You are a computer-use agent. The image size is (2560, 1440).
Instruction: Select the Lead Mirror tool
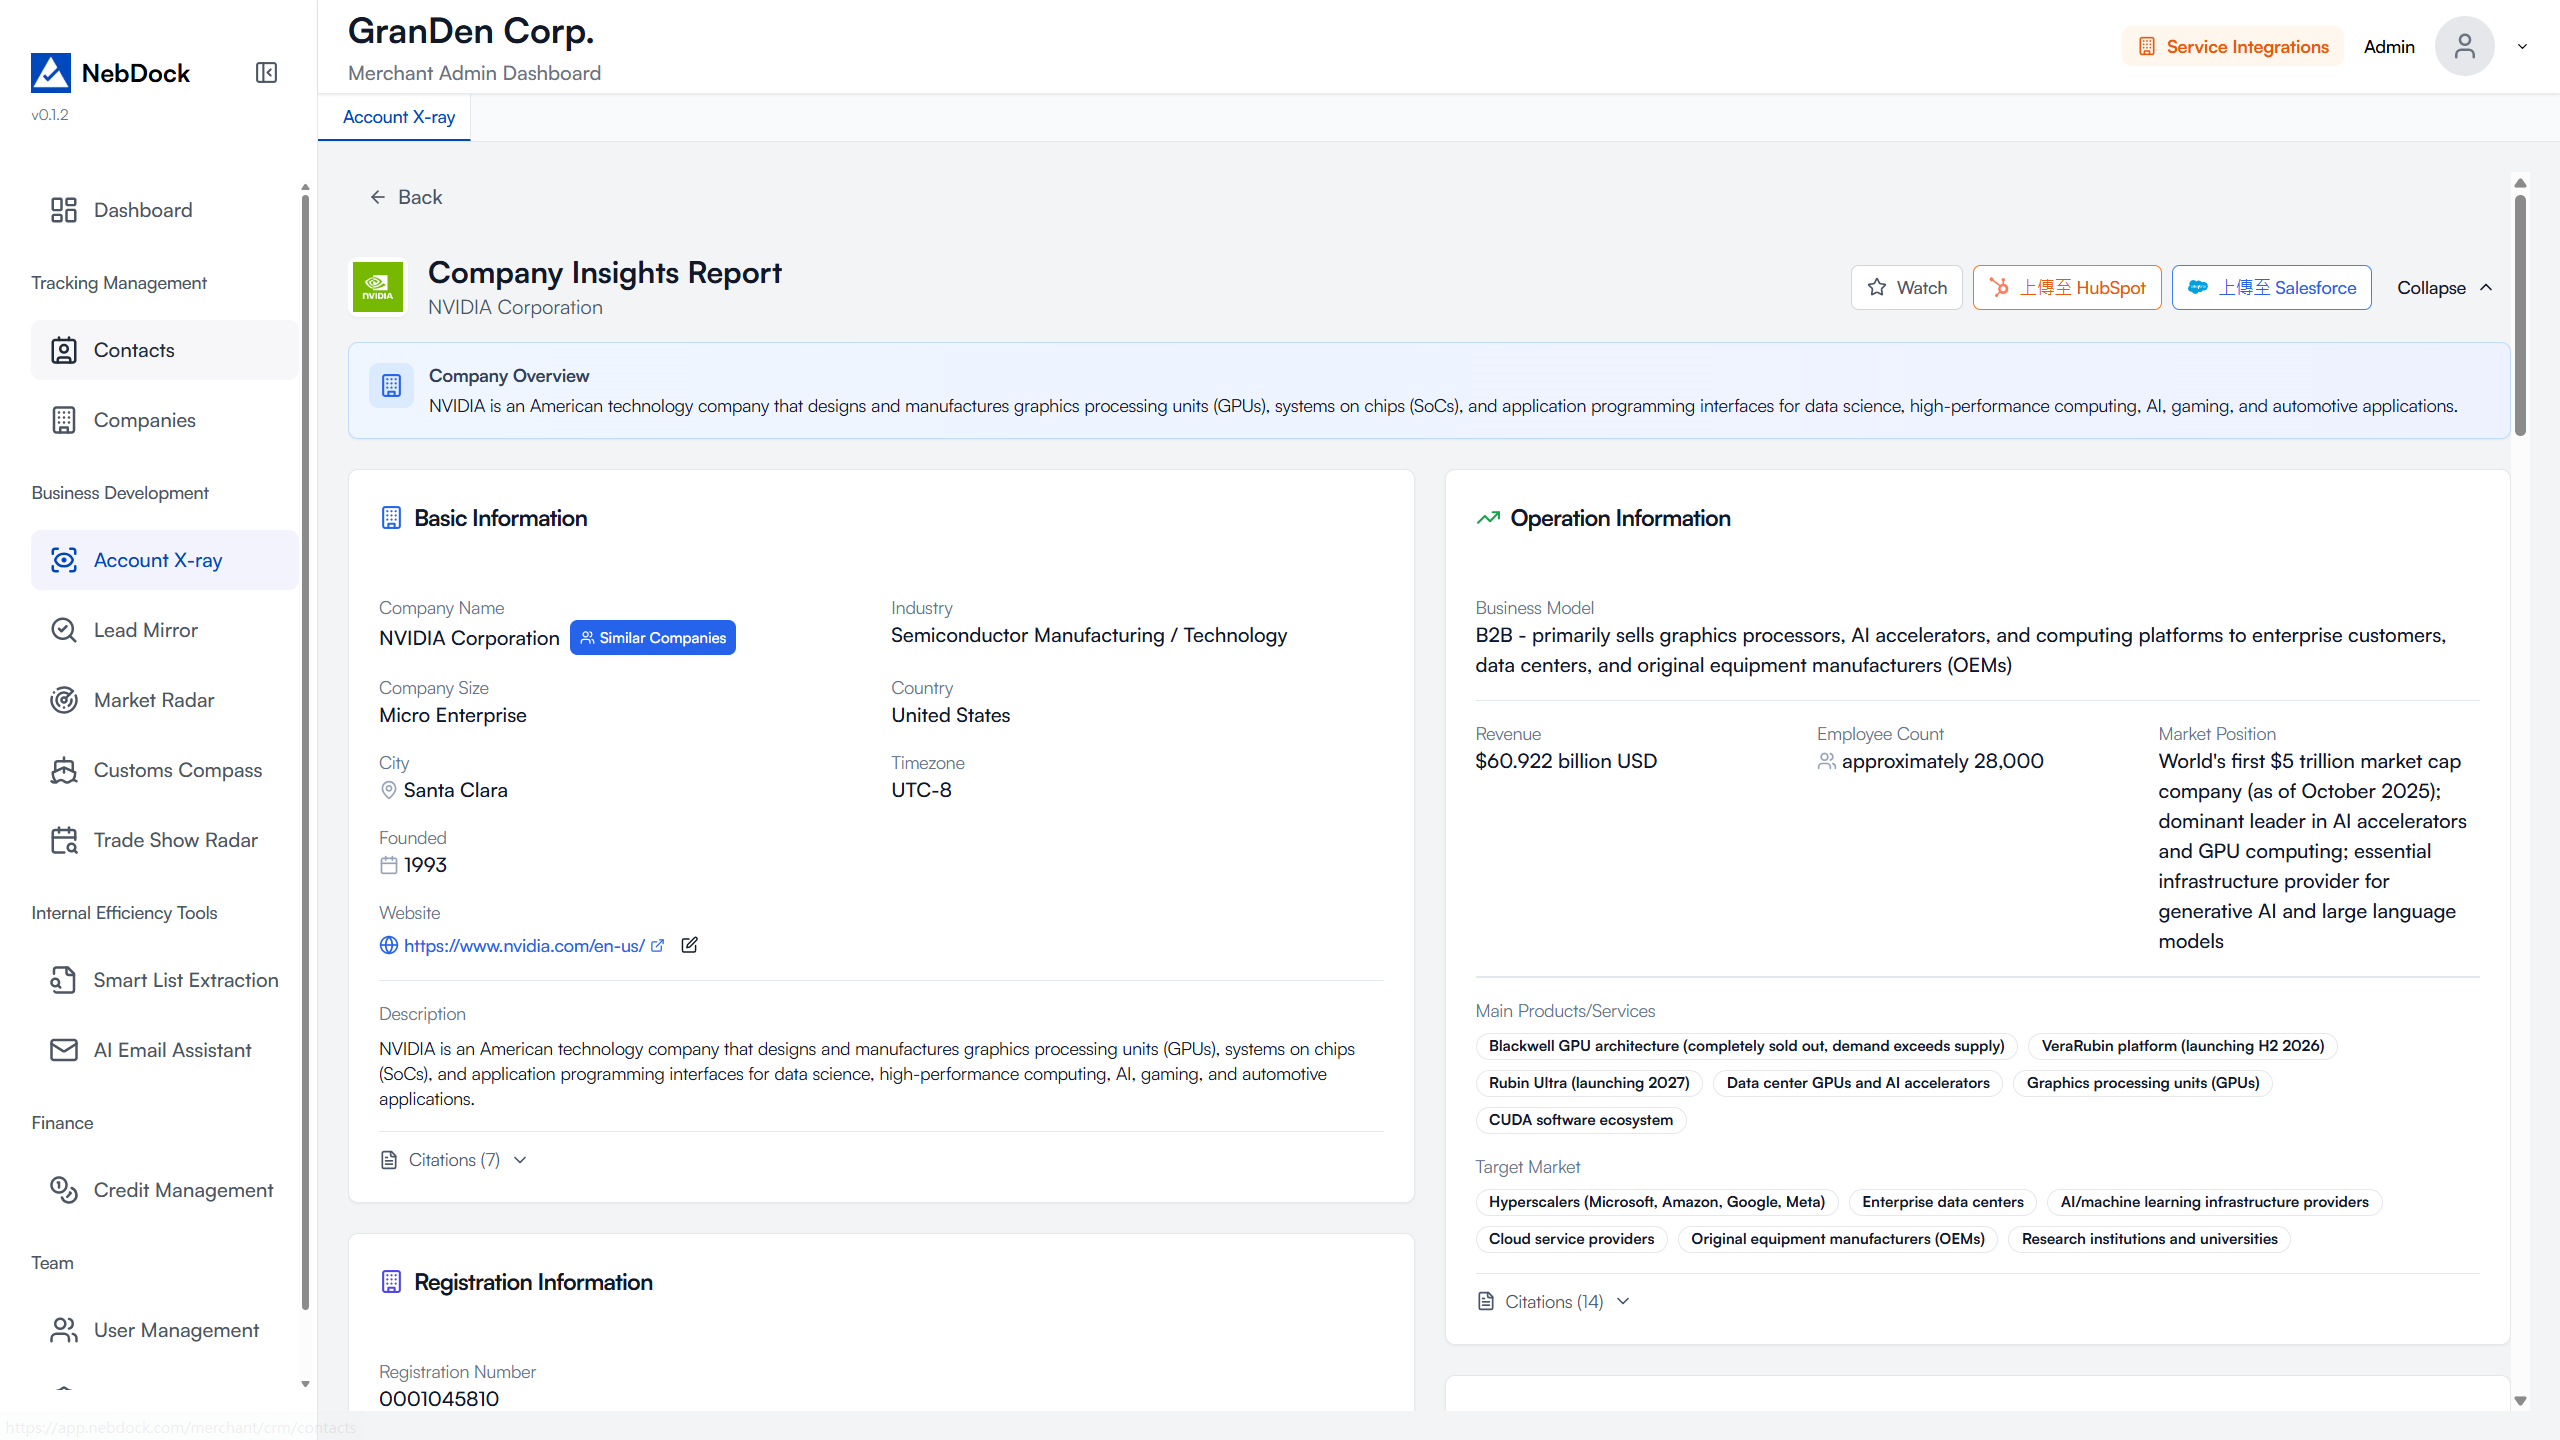click(x=146, y=630)
